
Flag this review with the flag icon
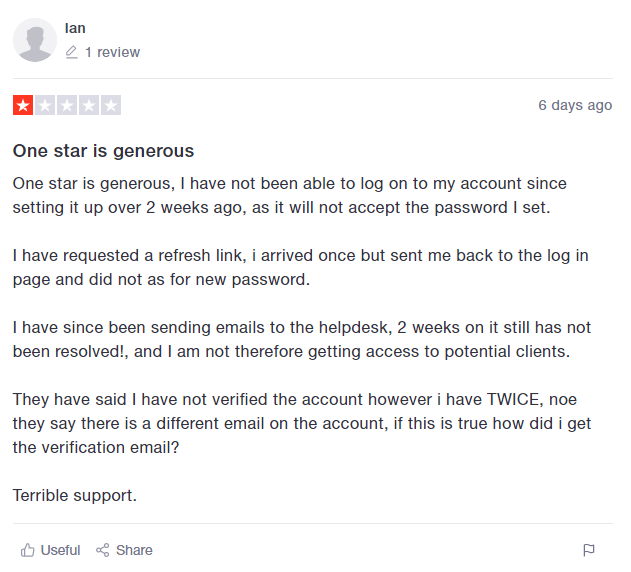(589, 550)
